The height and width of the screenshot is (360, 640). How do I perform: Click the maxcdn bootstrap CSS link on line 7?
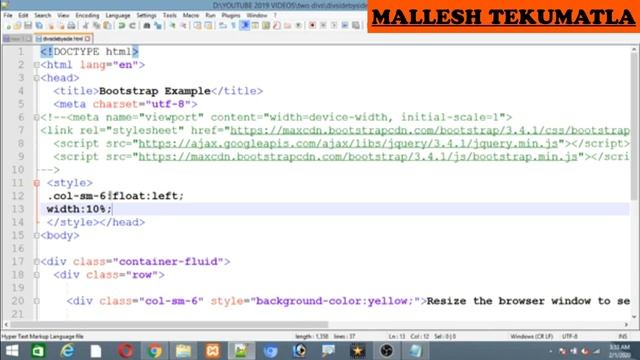point(430,131)
